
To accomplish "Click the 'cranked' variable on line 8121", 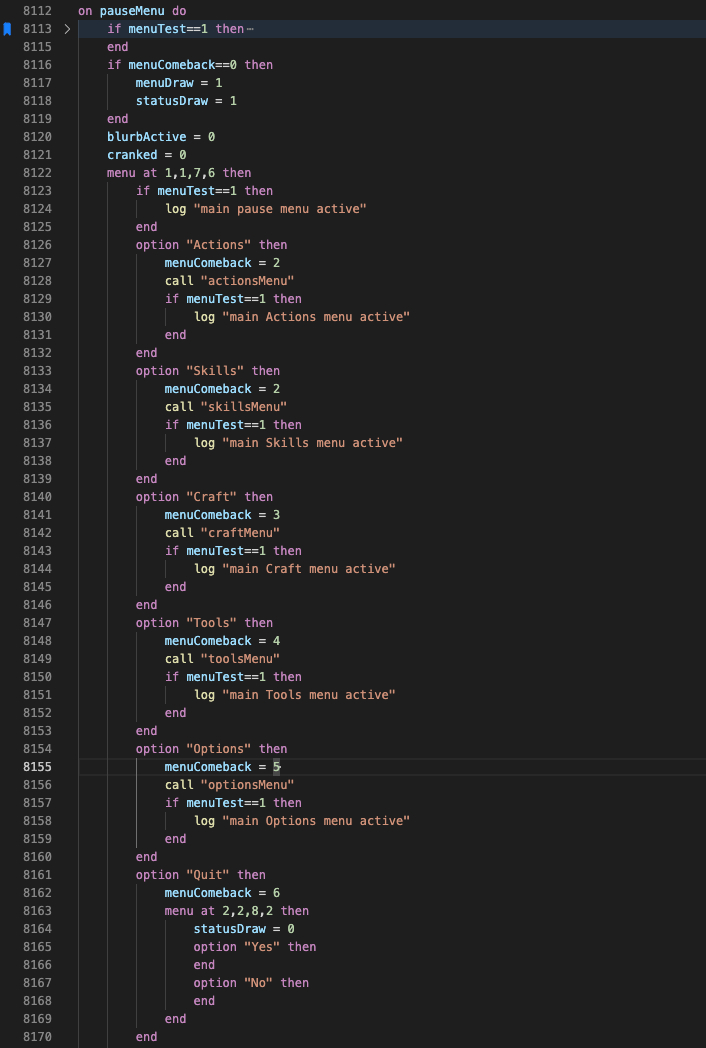I will pyautogui.click(x=133, y=155).
